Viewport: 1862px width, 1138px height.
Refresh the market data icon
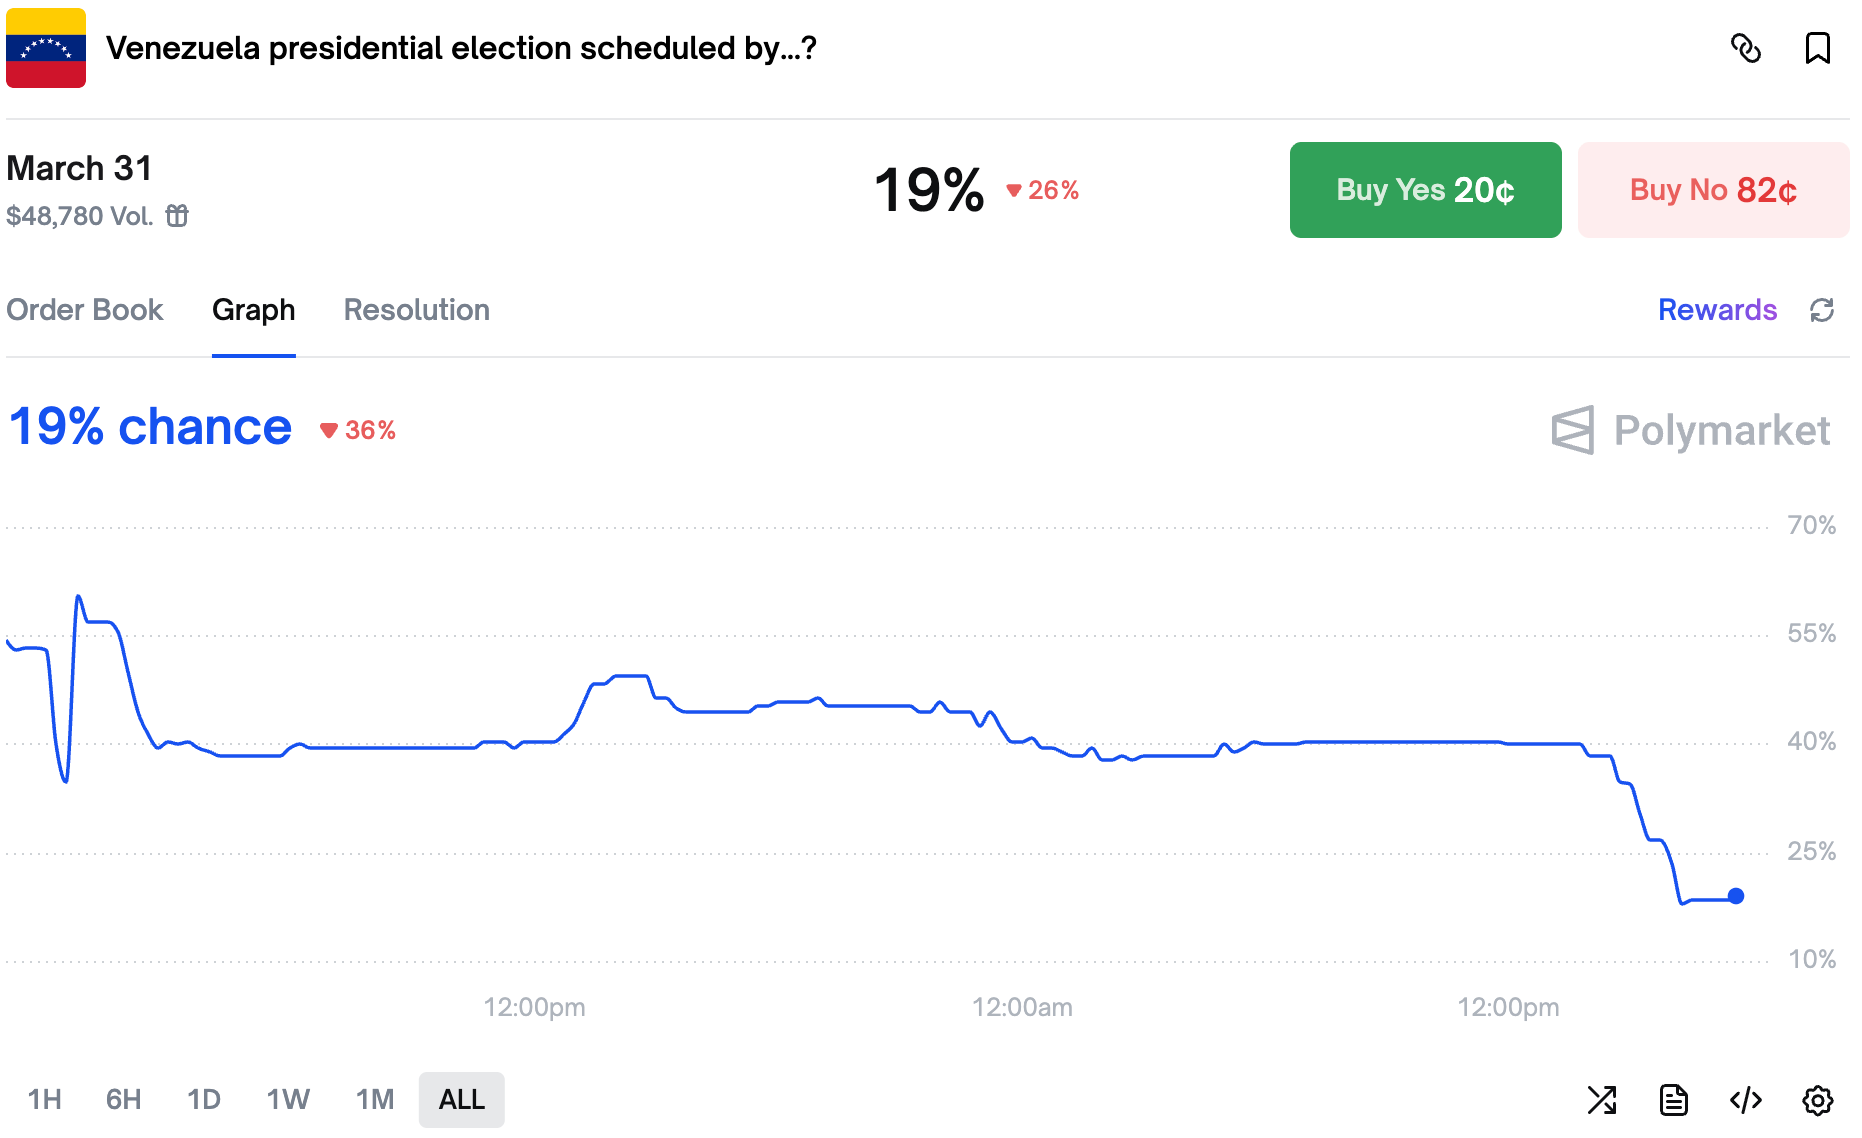click(x=1822, y=310)
